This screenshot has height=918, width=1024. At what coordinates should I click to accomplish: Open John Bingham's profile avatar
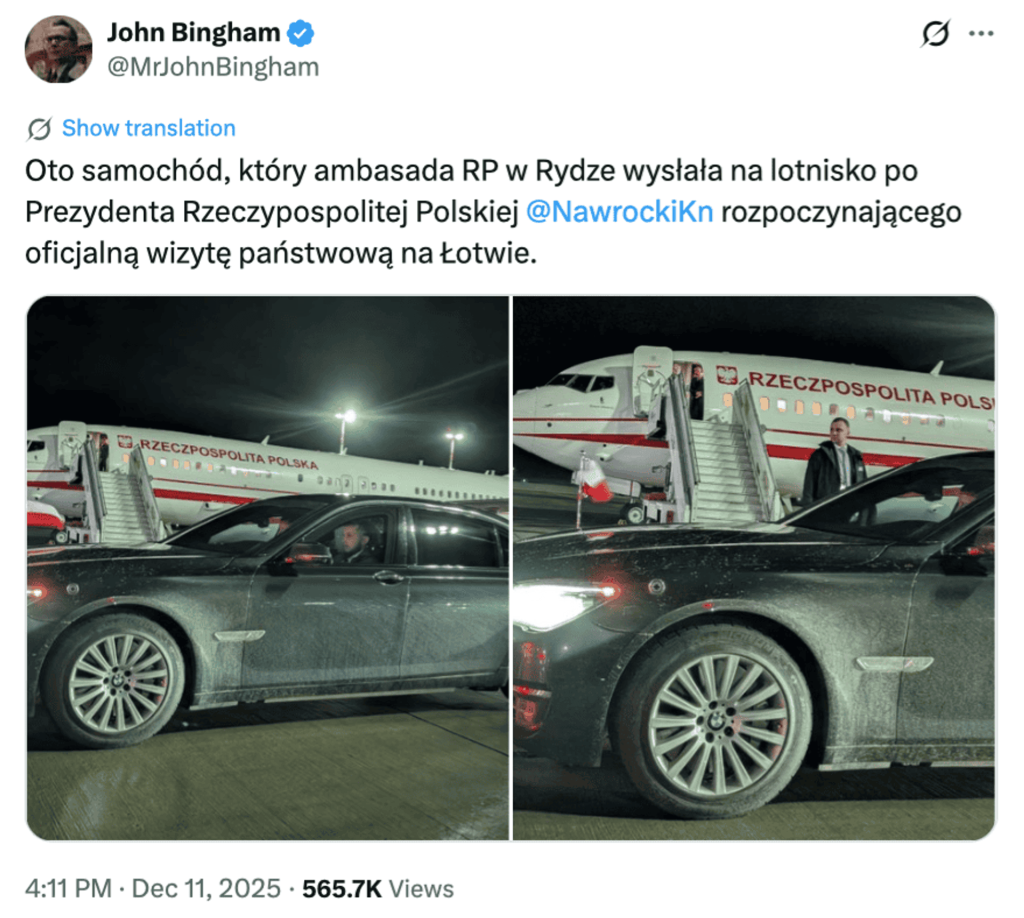(58, 50)
